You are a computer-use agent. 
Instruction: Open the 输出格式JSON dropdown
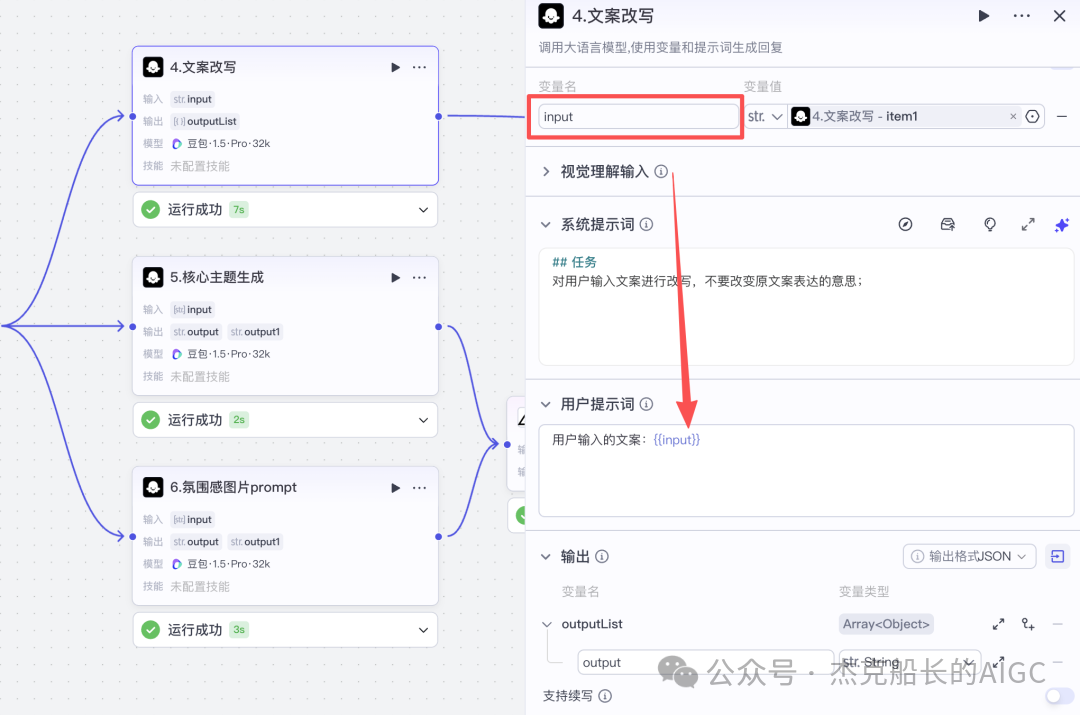point(969,557)
